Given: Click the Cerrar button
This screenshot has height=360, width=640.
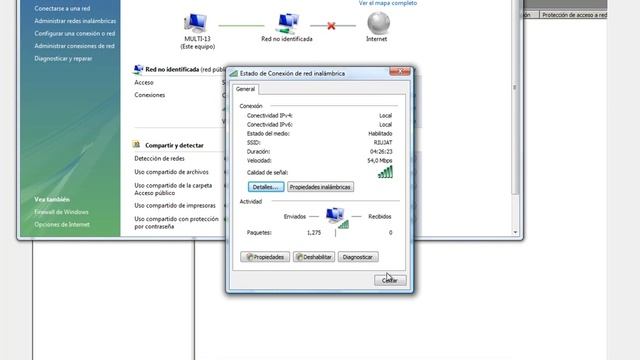Looking at the screenshot, I should tap(390, 280).
